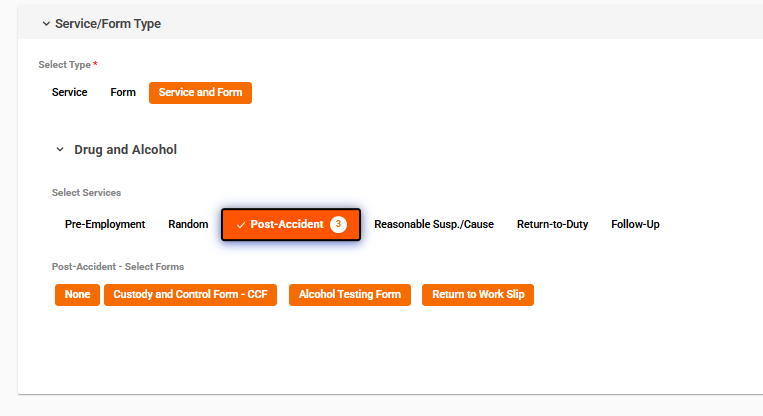
Task: Choose the Service and Form type
Action: (x=200, y=93)
